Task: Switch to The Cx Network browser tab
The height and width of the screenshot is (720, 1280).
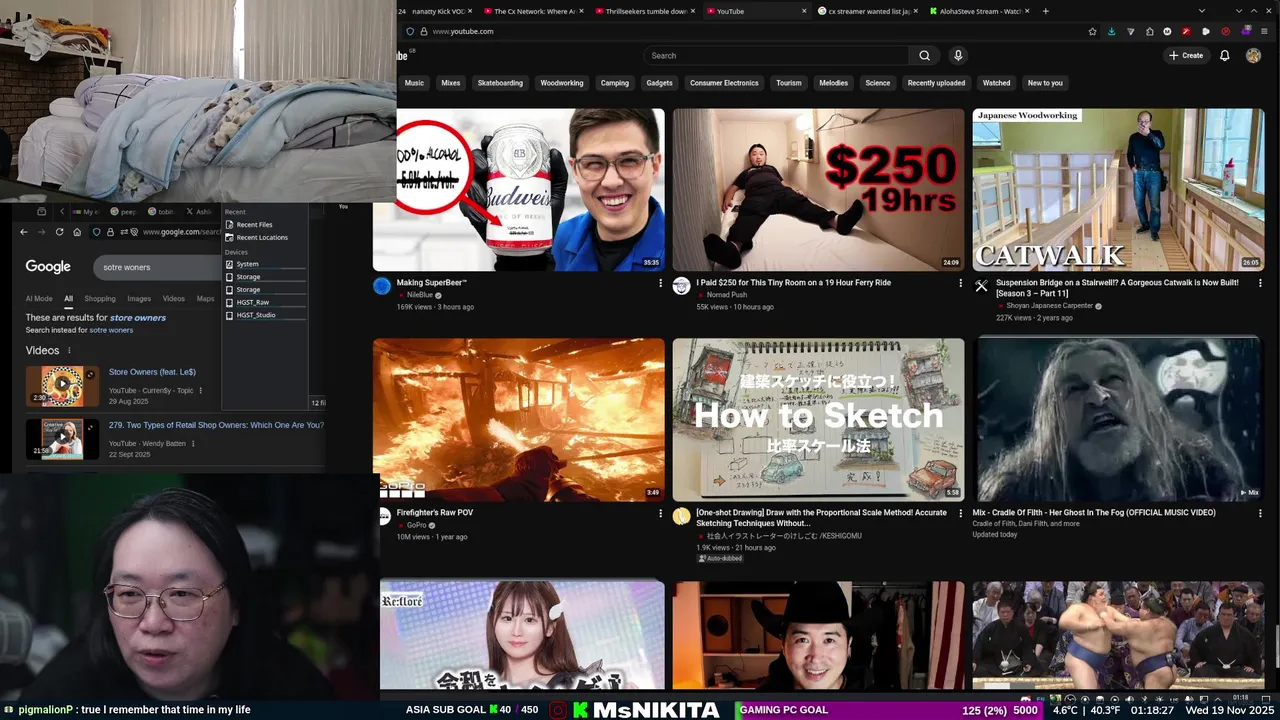Action: 535,11
